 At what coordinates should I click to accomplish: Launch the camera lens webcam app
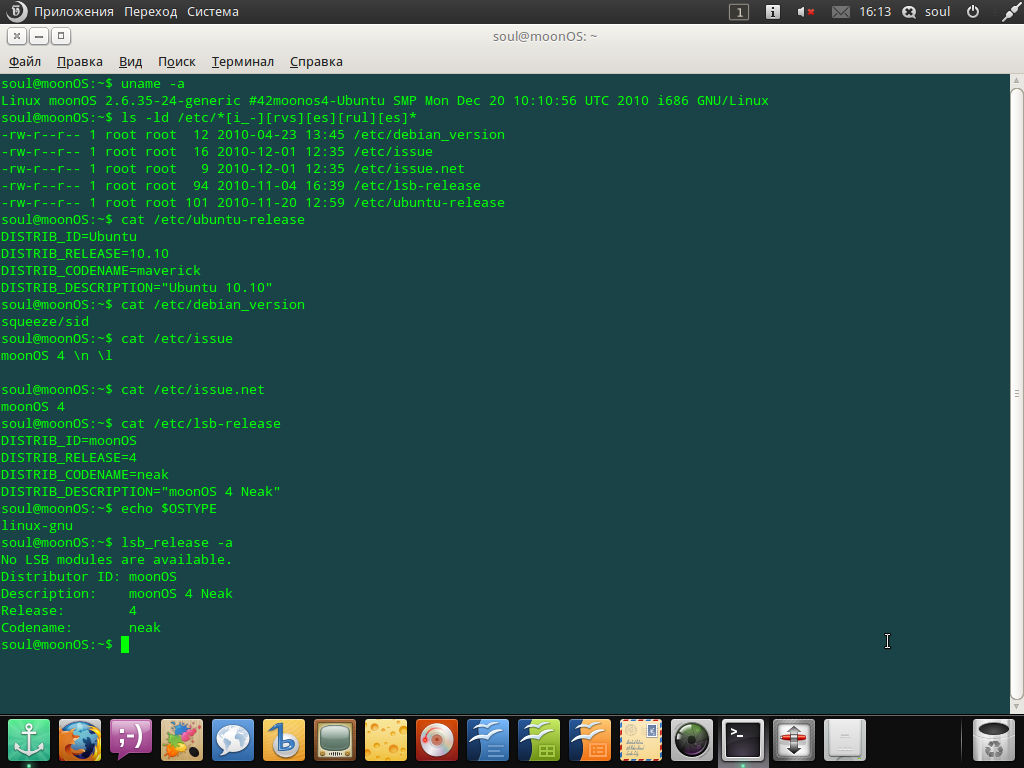point(692,740)
